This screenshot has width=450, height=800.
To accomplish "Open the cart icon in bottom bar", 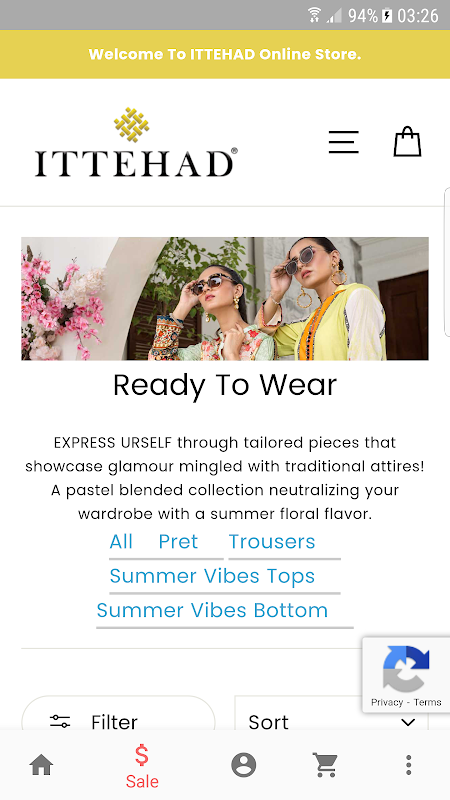I will pyautogui.click(x=325, y=765).
